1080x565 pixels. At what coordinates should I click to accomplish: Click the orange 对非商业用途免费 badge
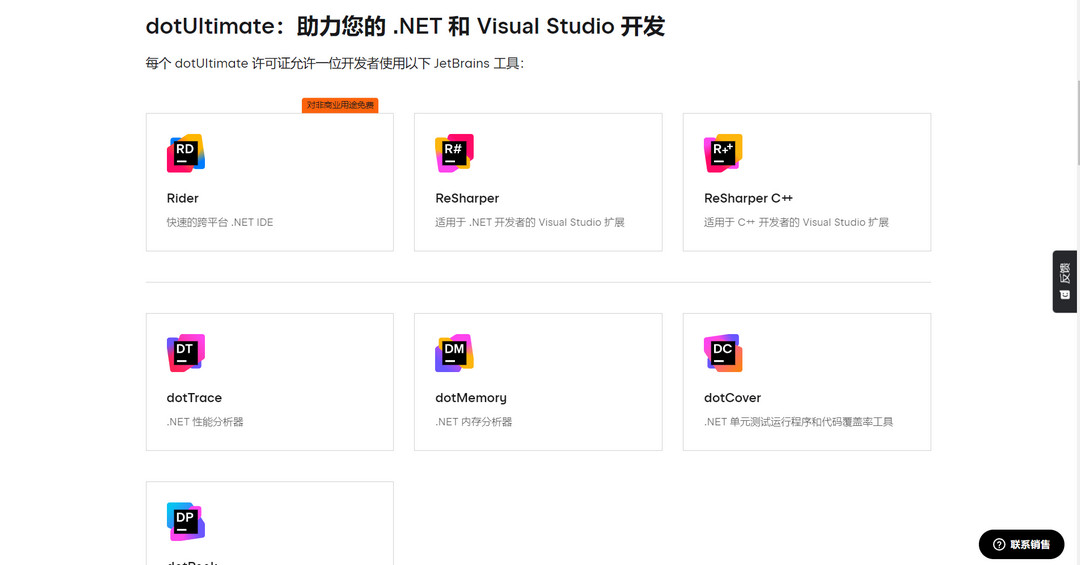(340, 105)
